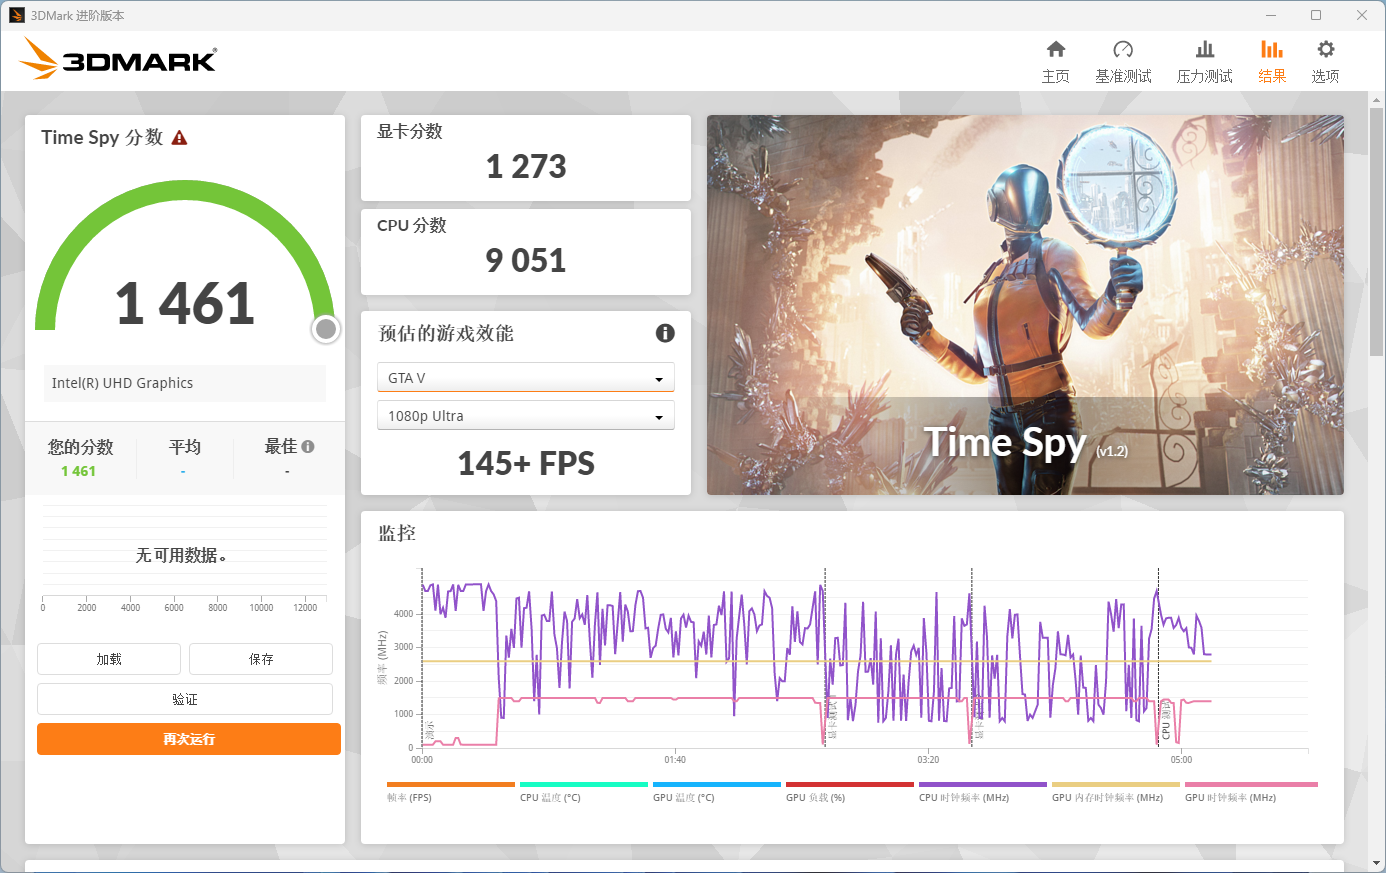The width and height of the screenshot is (1386, 873).
Task: Click the estimated game performance info icon
Action: 665,333
